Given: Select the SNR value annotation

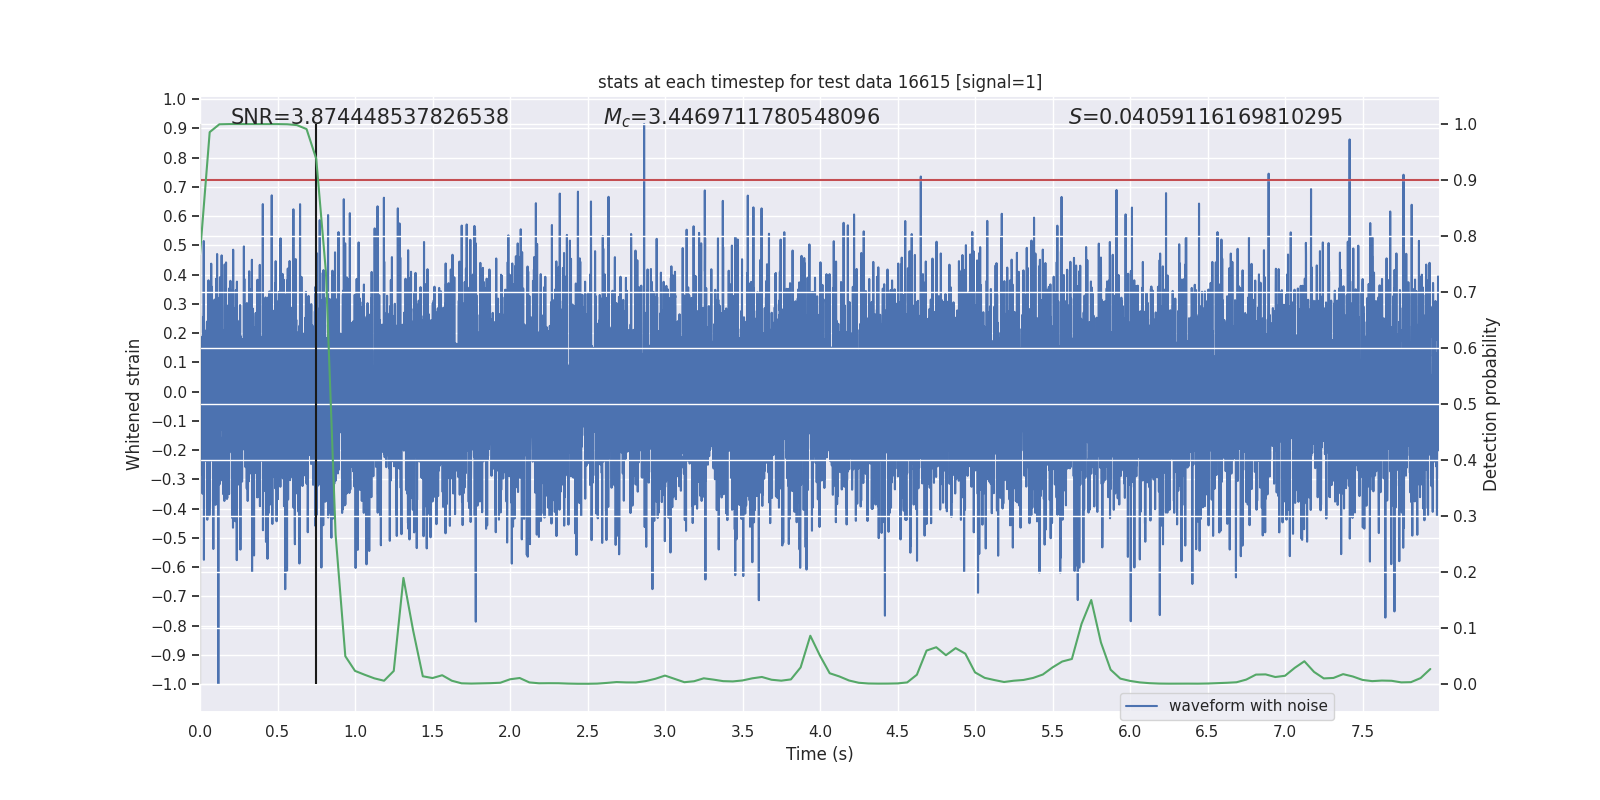Looking at the screenshot, I should click(370, 117).
